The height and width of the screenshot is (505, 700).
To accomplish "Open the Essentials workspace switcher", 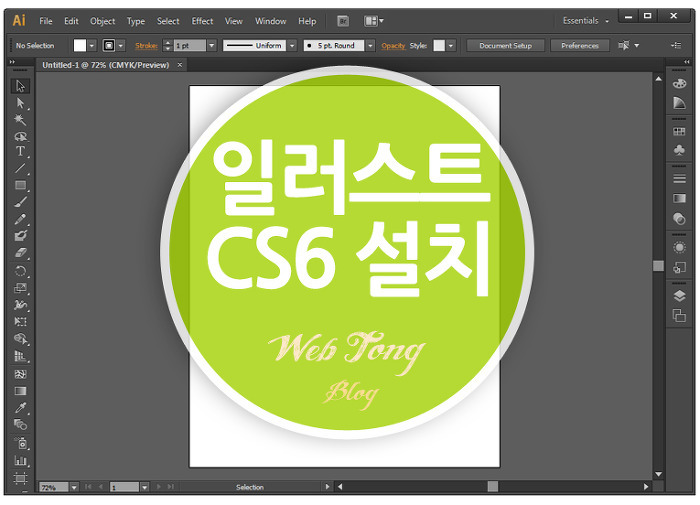I will click(585, 21).
